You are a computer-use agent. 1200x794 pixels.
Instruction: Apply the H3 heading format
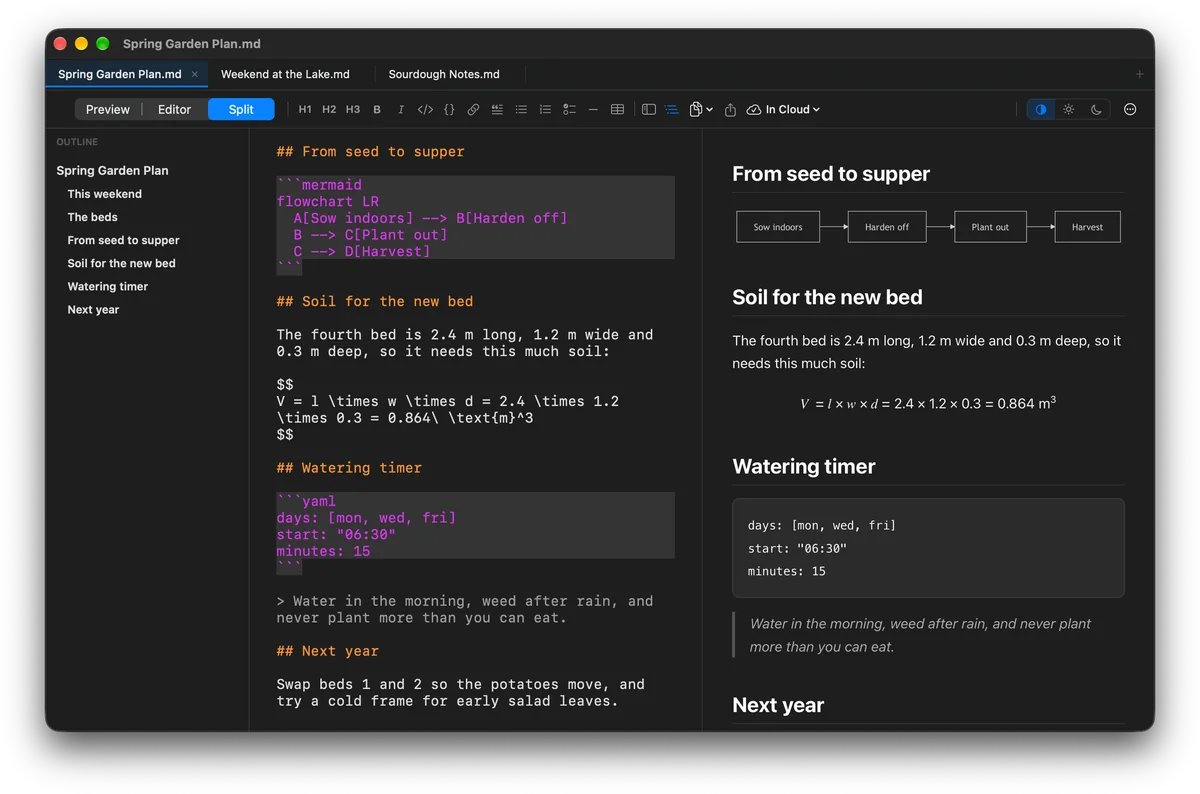click(353, 110)
